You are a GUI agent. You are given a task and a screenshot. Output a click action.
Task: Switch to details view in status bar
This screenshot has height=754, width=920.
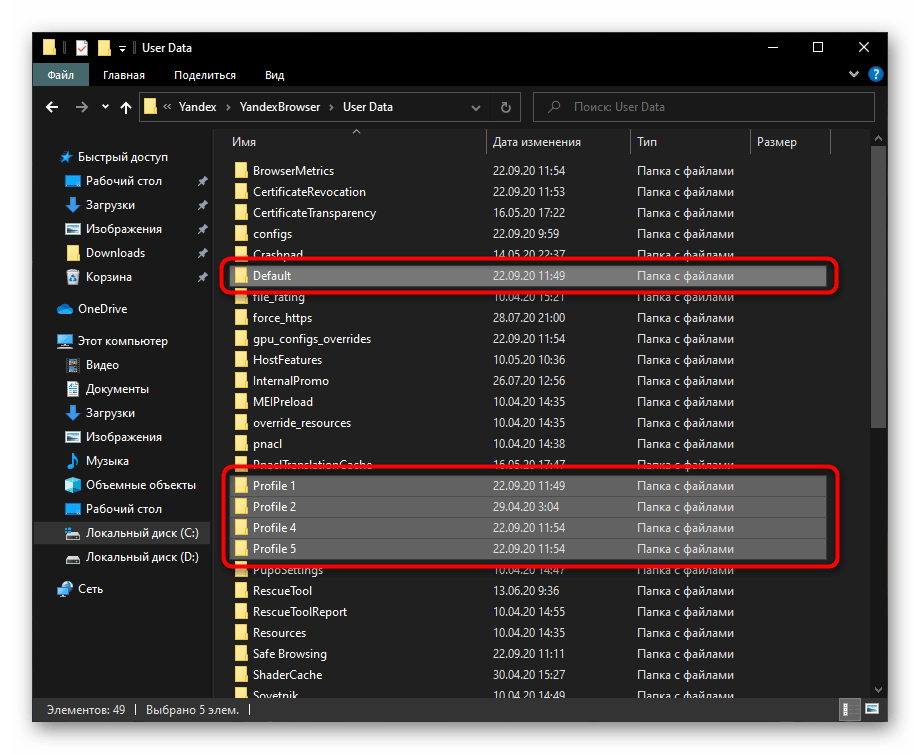click(x=847, y=710)
